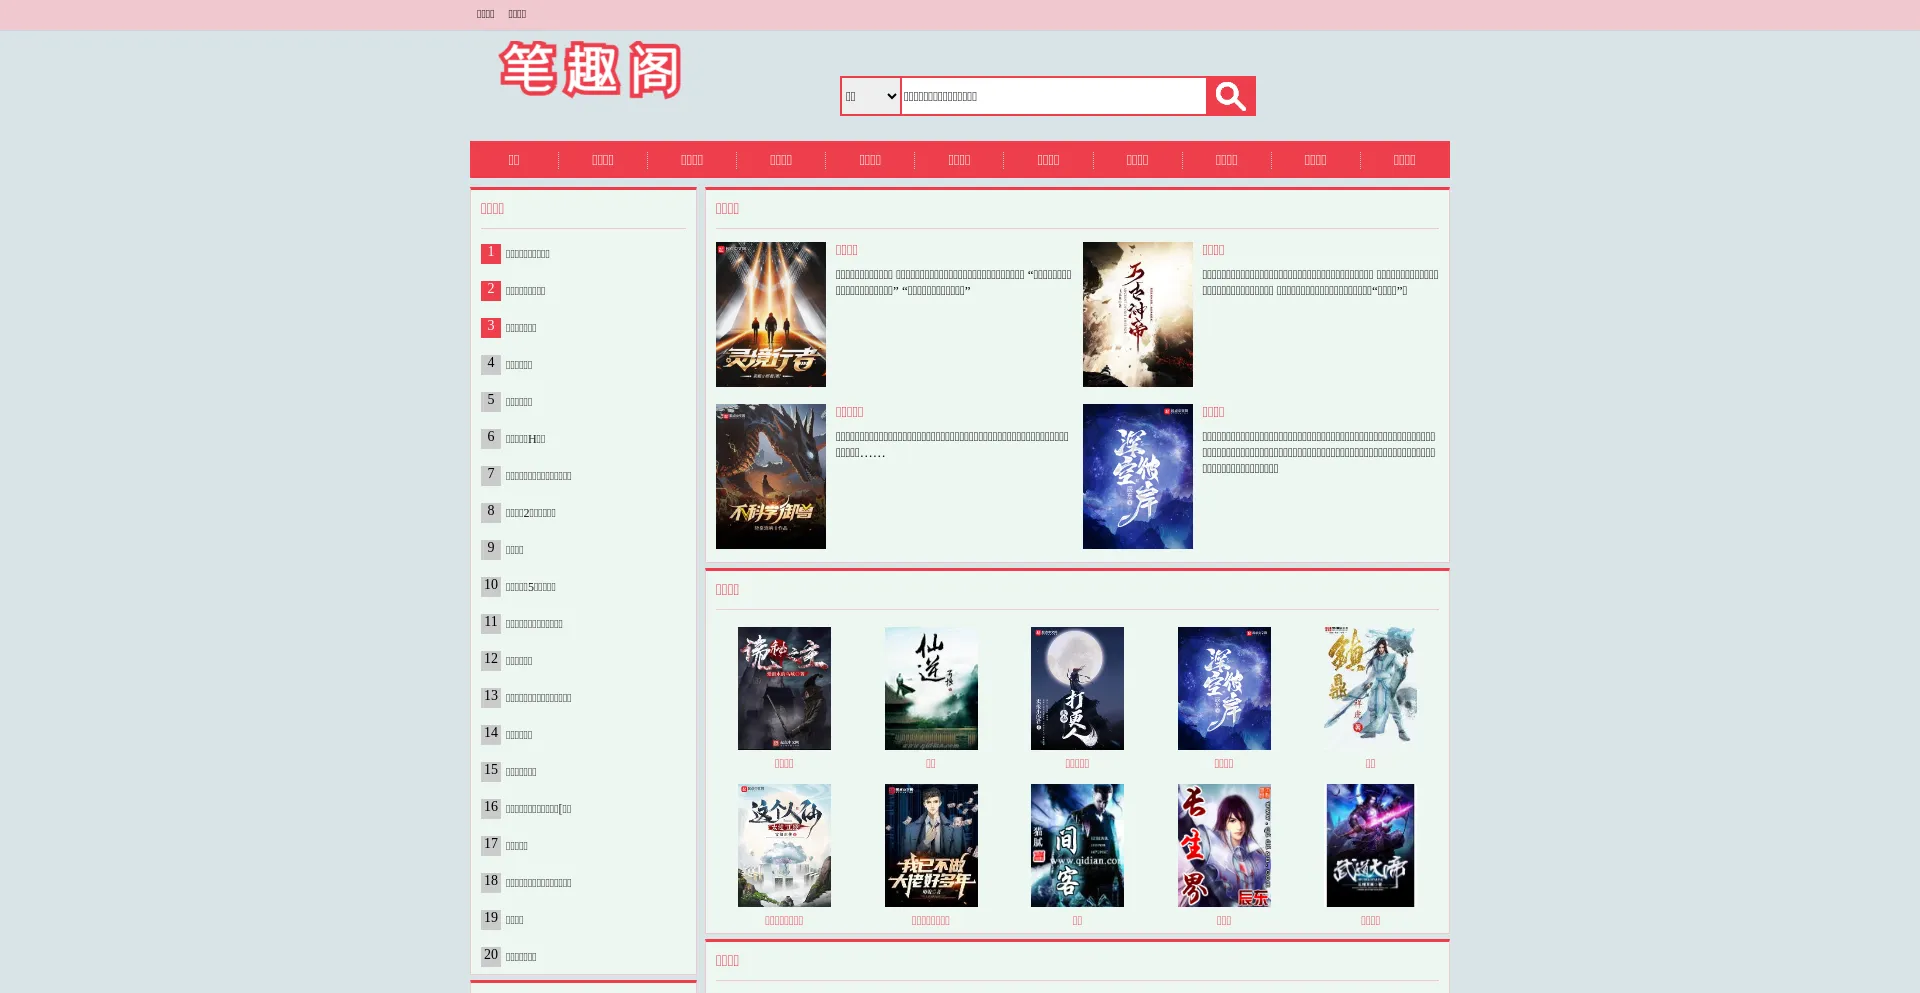
Task: Open the 诡秘之主 cover in the grid
Action: click(784, 688)
